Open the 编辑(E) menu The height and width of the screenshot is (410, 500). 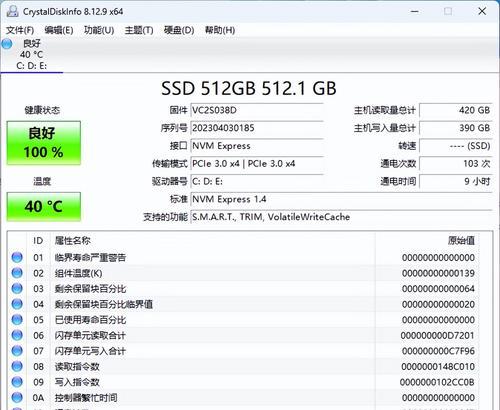coord(59,30)
